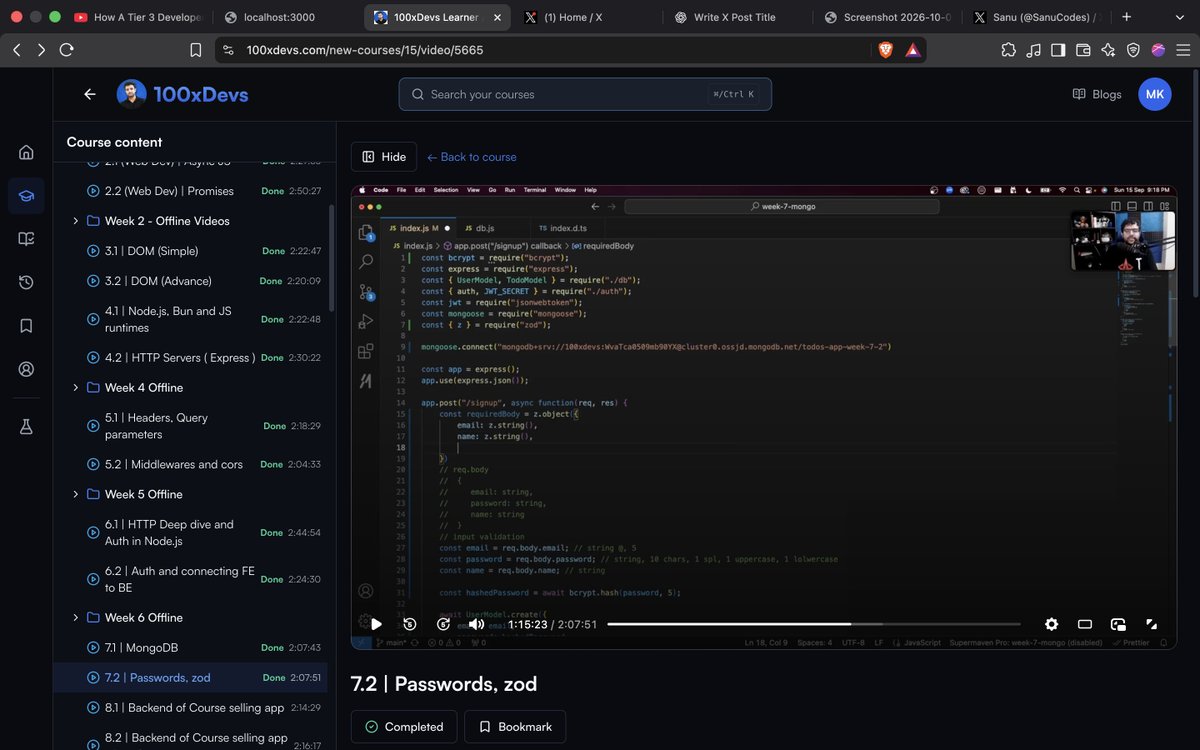Toggle picture-in-picture on the video

coord(1118,624)
